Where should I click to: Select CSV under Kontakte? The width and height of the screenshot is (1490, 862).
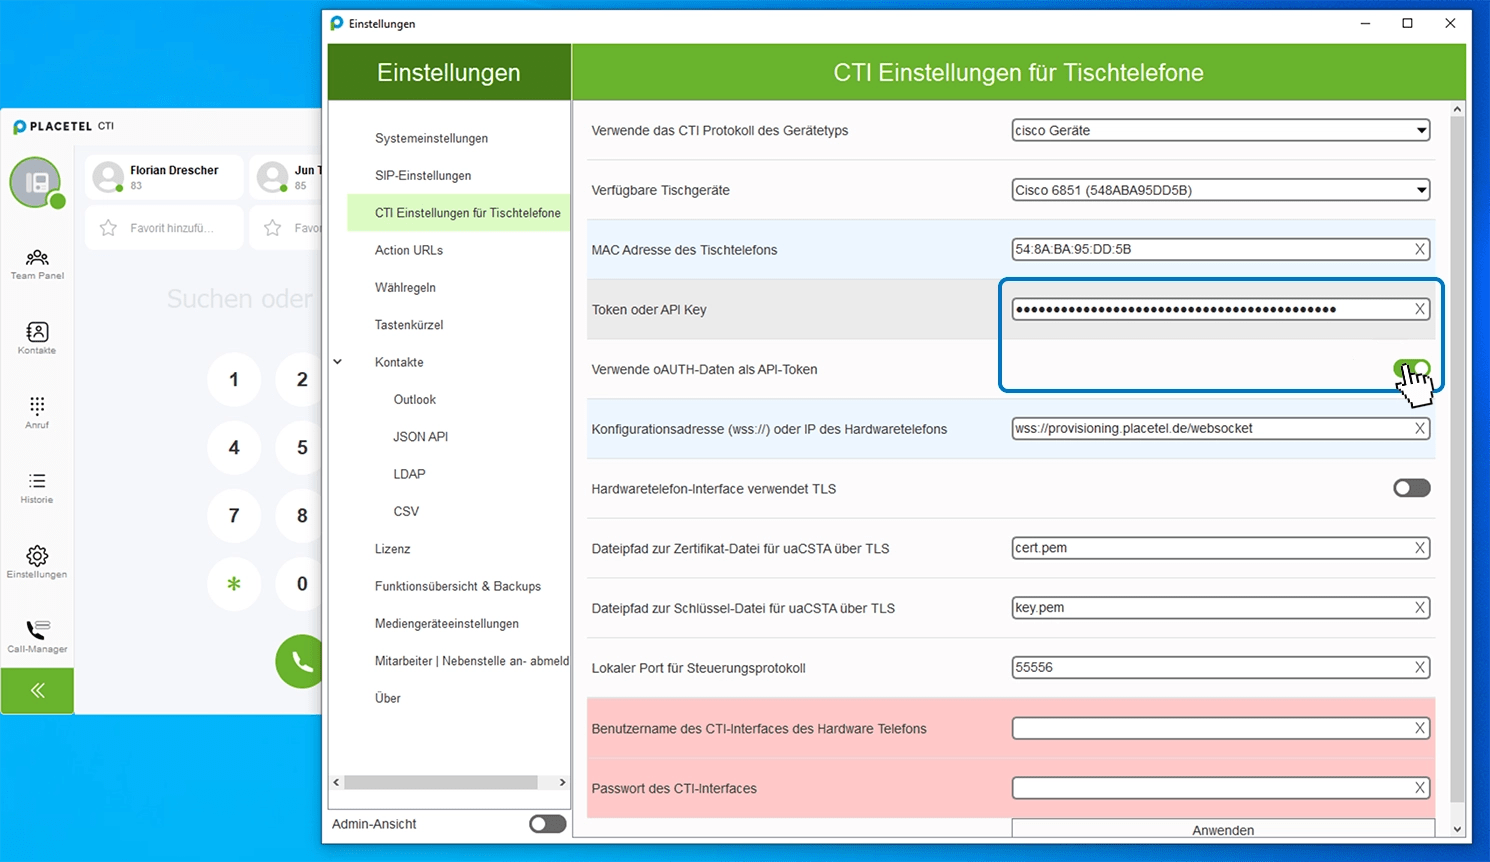point(406,511)
